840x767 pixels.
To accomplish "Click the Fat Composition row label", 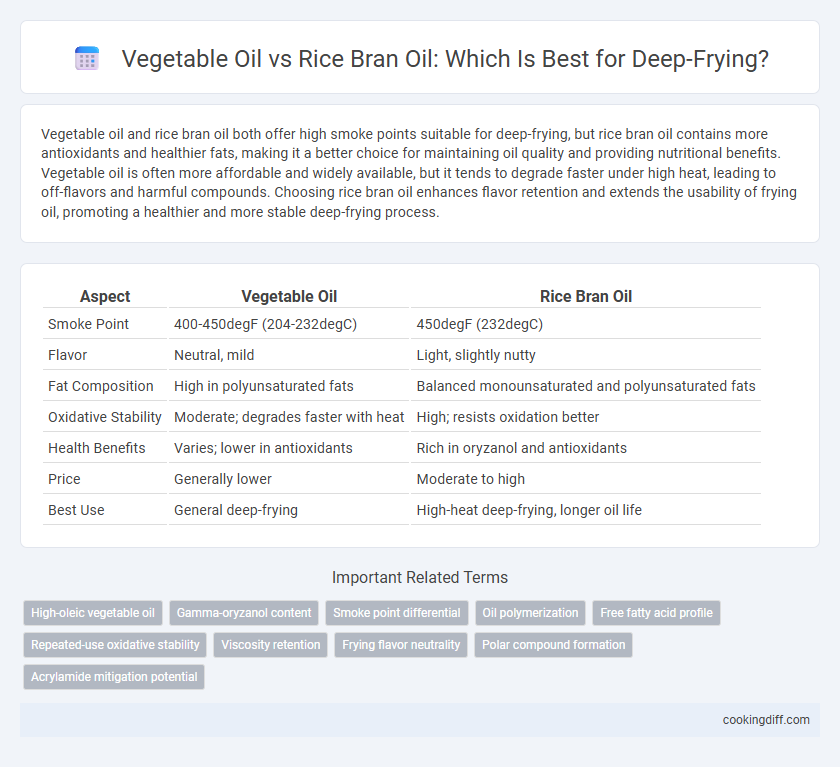I will (105, 386).
